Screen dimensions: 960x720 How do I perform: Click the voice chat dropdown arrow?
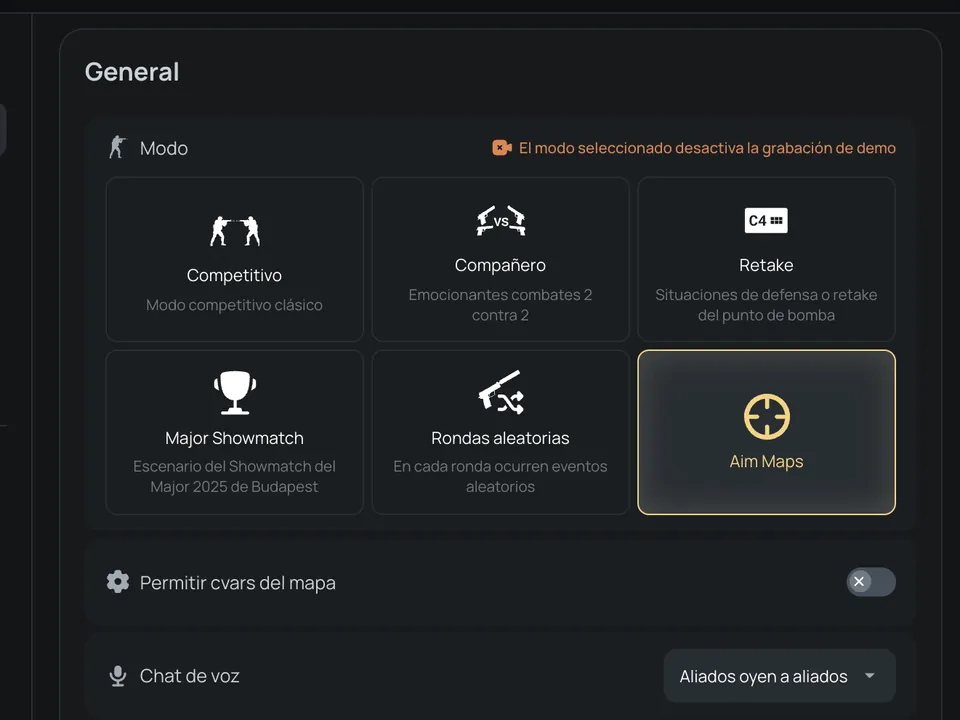point(869,676)
